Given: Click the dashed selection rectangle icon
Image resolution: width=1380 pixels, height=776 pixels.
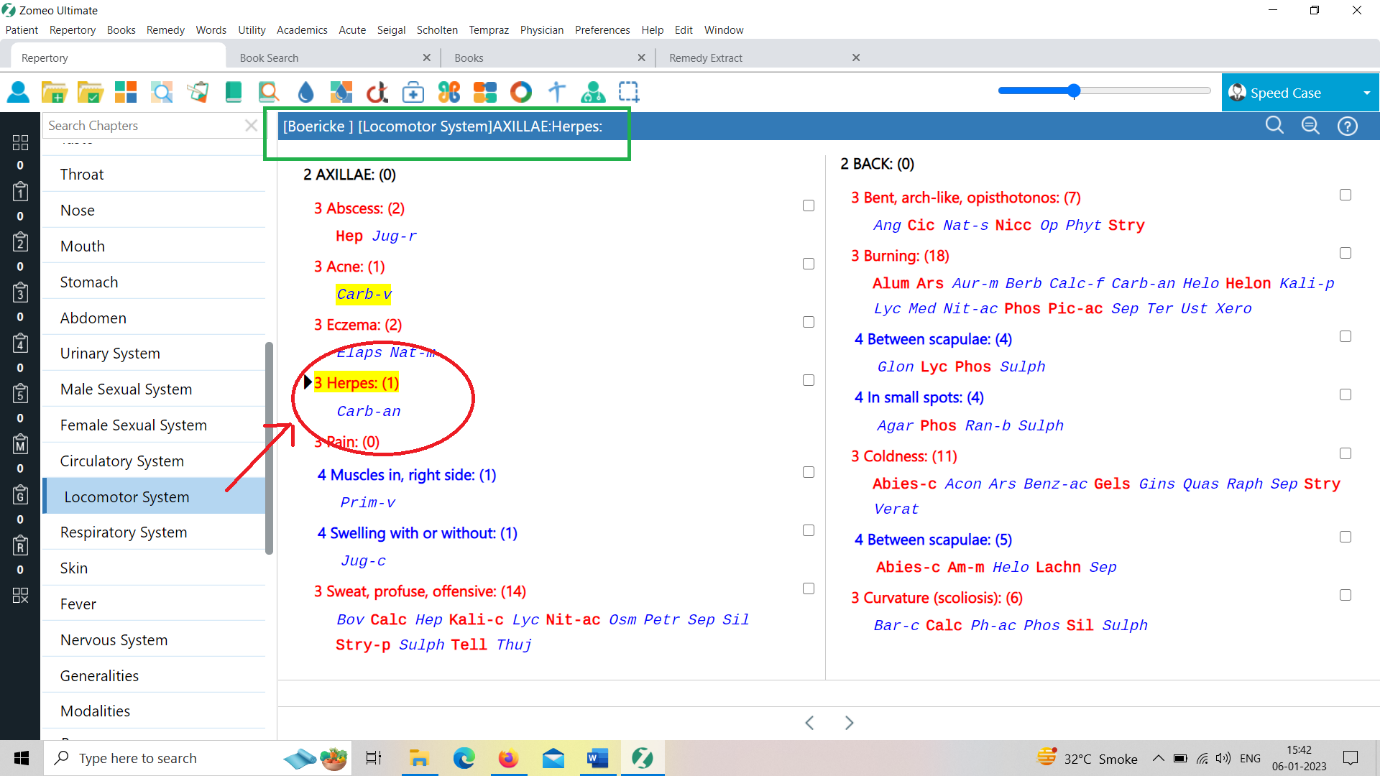Looking at the screenshot, I should coord(629,93).
